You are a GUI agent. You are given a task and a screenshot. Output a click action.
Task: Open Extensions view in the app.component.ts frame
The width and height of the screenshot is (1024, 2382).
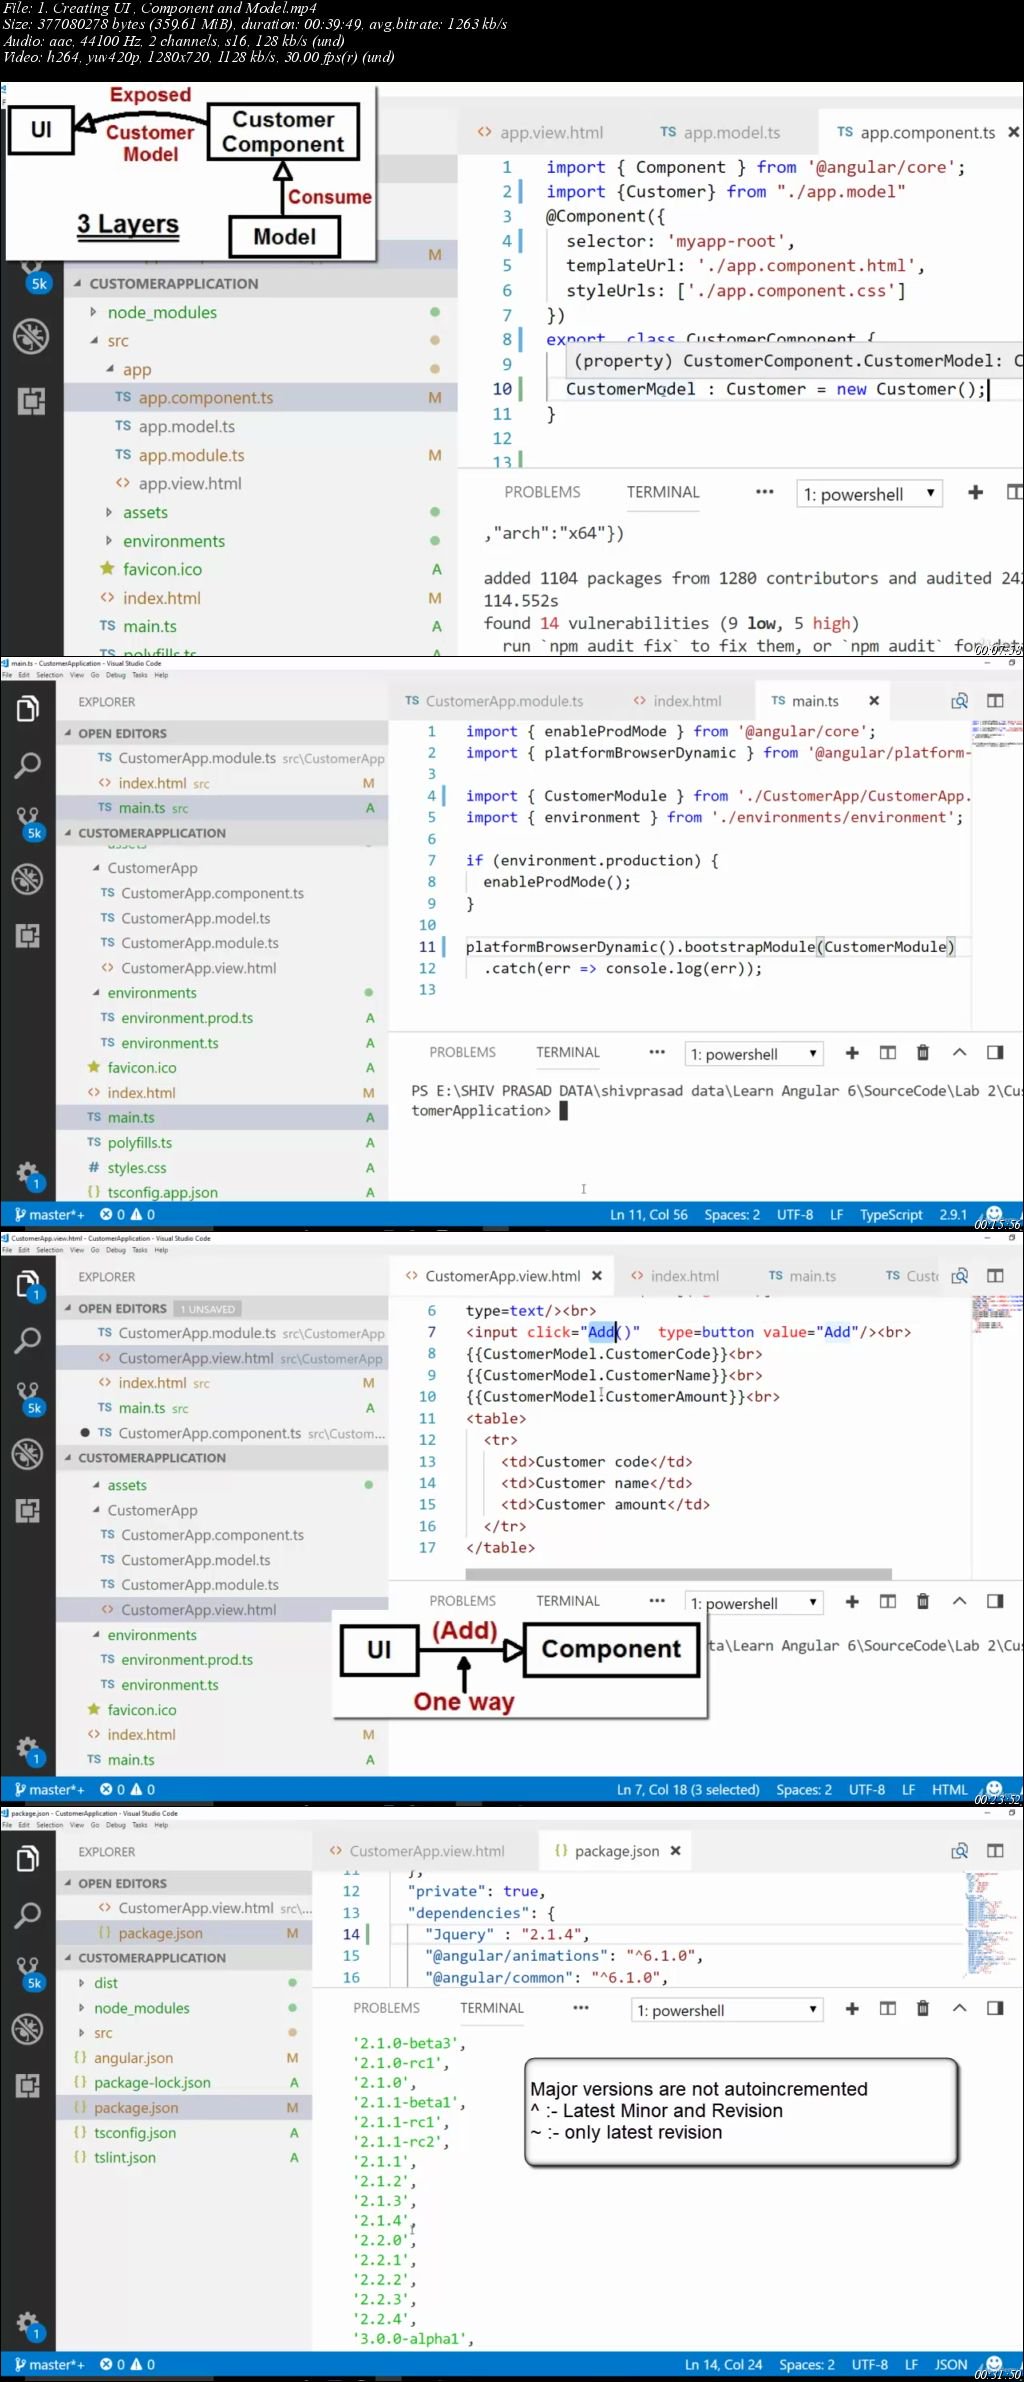tap(31, 402)
